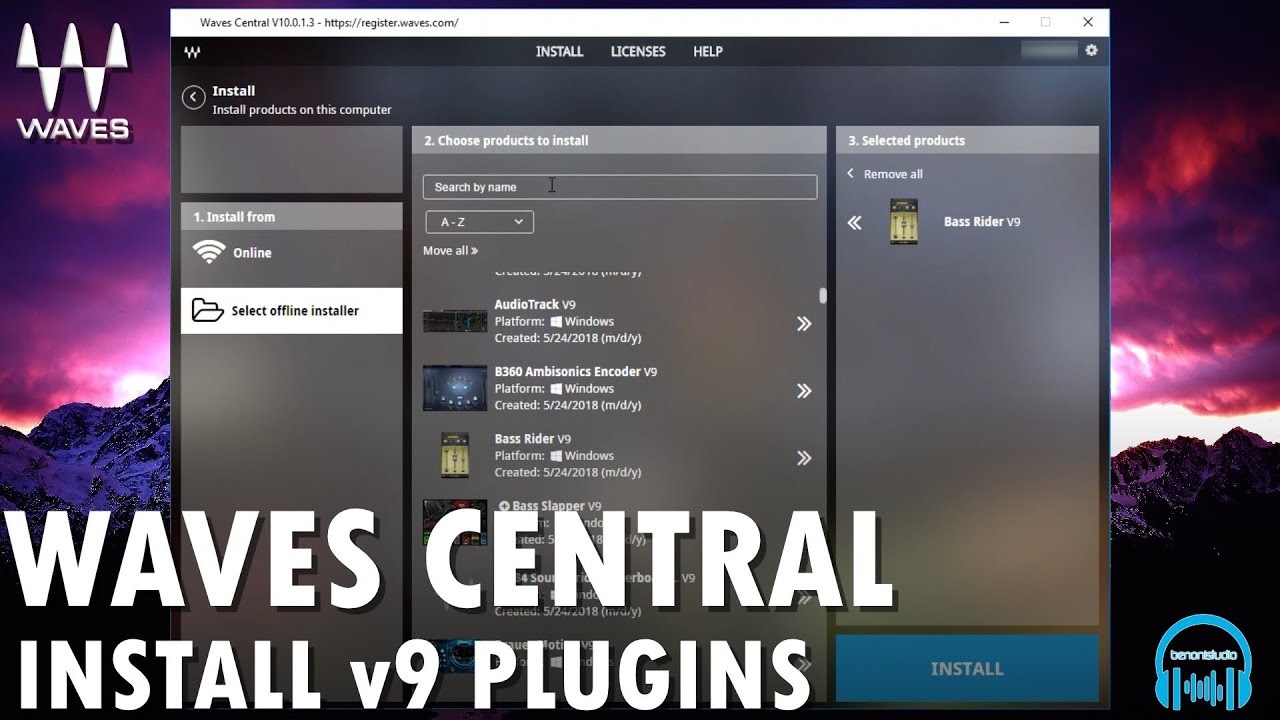Click the B360 Ambisonics Encoder V9 name
Image resolution: width=1280 pixels, height=720 pixels.
pyautogui.click(x=576, y=371)
